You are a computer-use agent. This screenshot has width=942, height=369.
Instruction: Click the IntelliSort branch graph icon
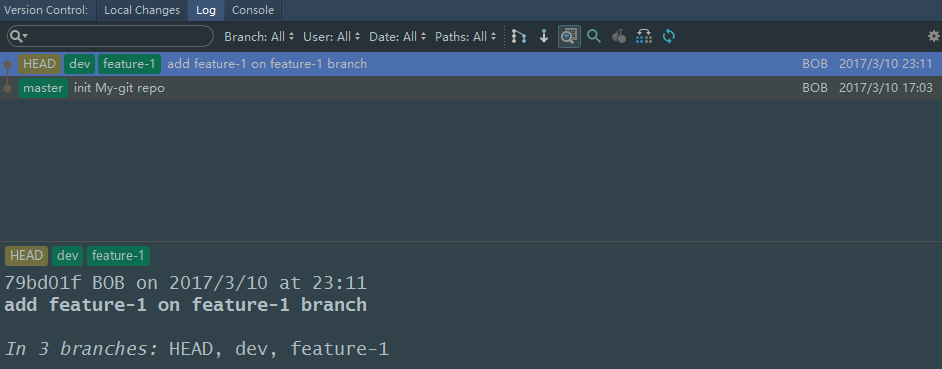(519, 37)
